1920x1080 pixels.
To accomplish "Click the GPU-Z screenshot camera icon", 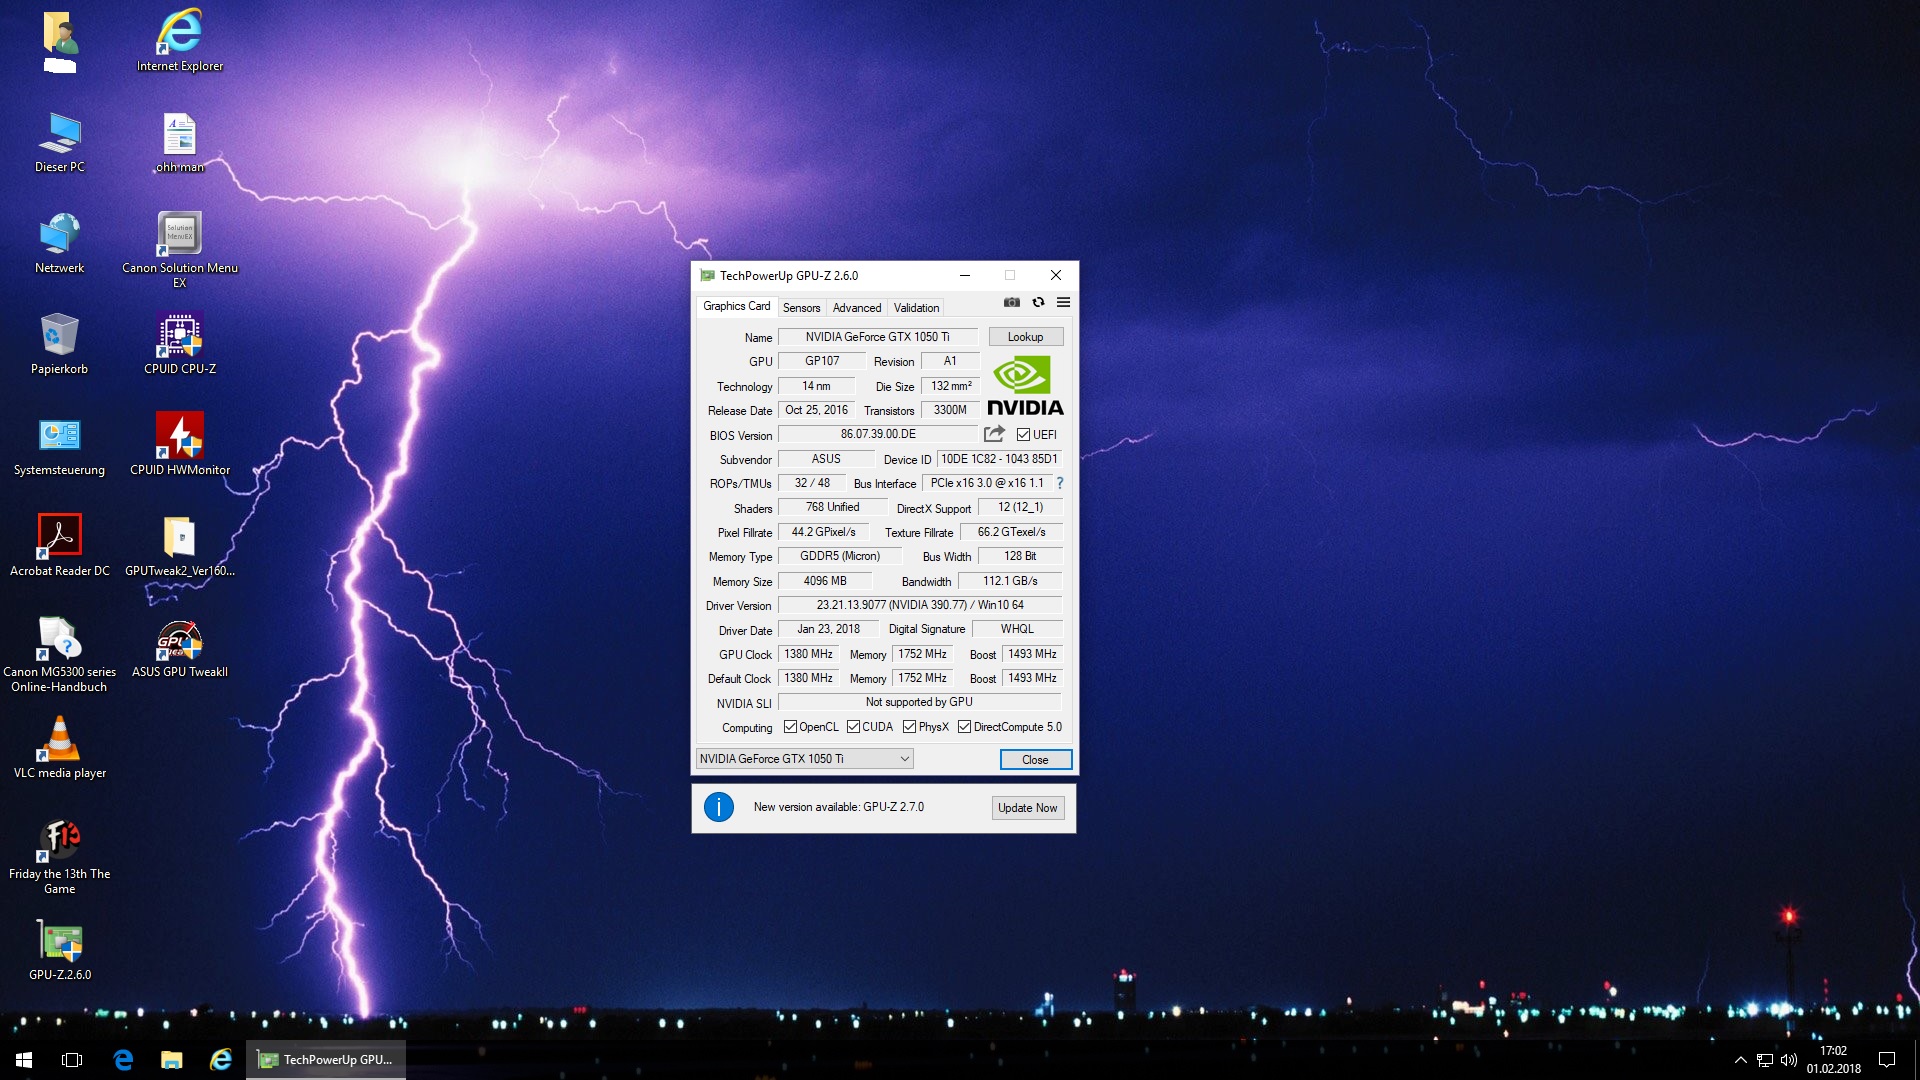I will coord(1012,302).
